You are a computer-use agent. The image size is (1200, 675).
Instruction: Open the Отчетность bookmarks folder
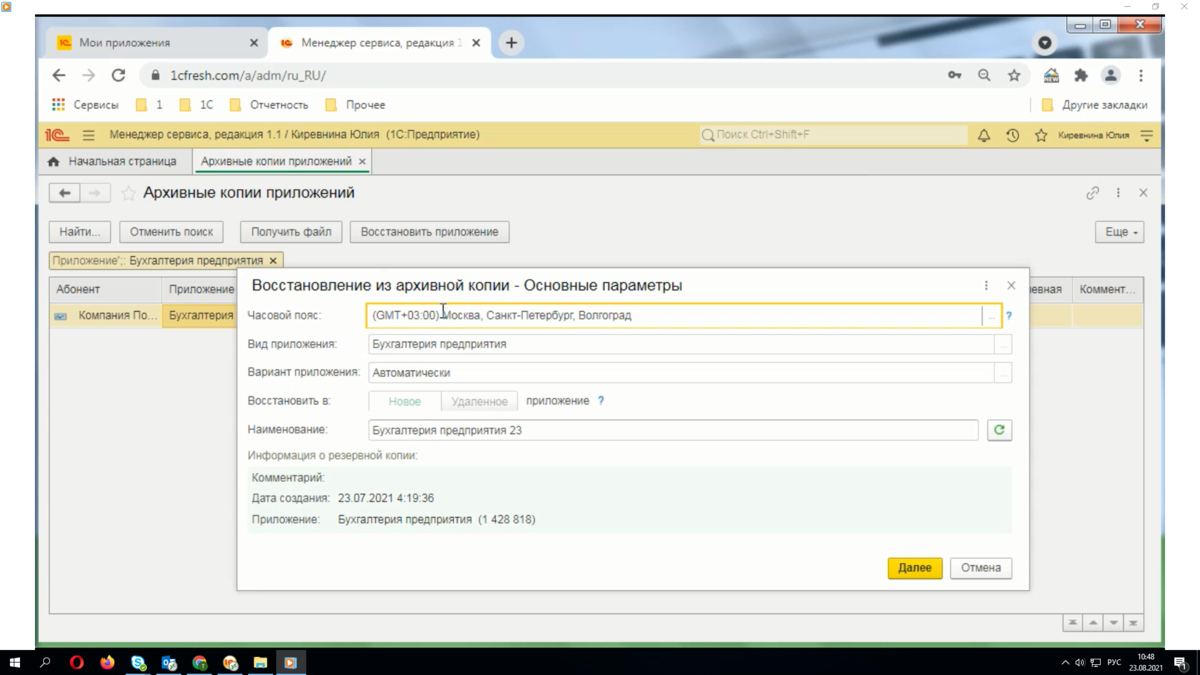(269, 105)
